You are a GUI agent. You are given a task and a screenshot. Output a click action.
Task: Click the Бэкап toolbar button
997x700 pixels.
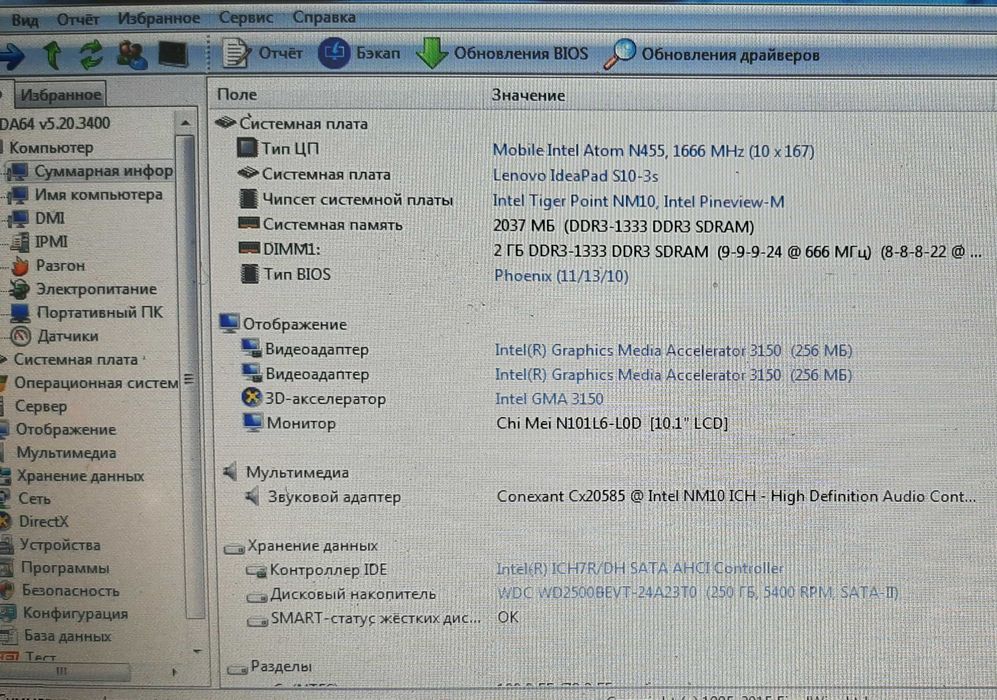(x=359, y=53)
